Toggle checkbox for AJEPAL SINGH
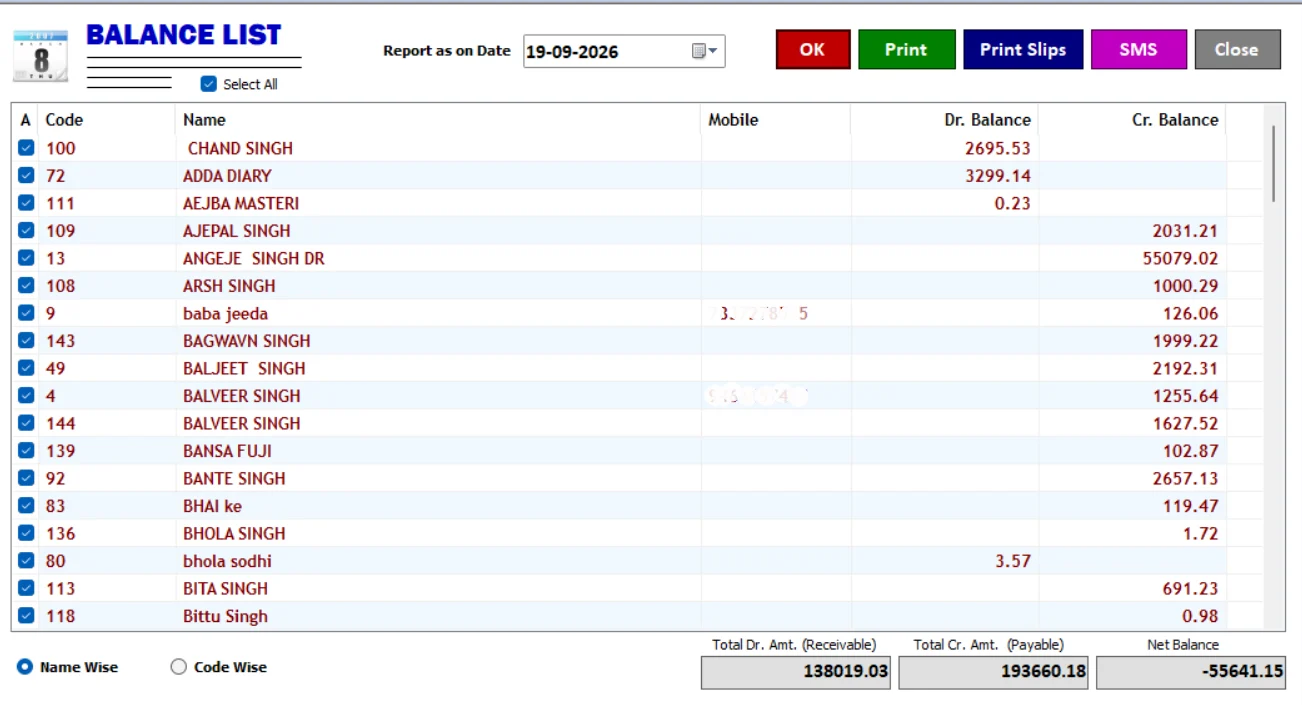 pos(26,230)
